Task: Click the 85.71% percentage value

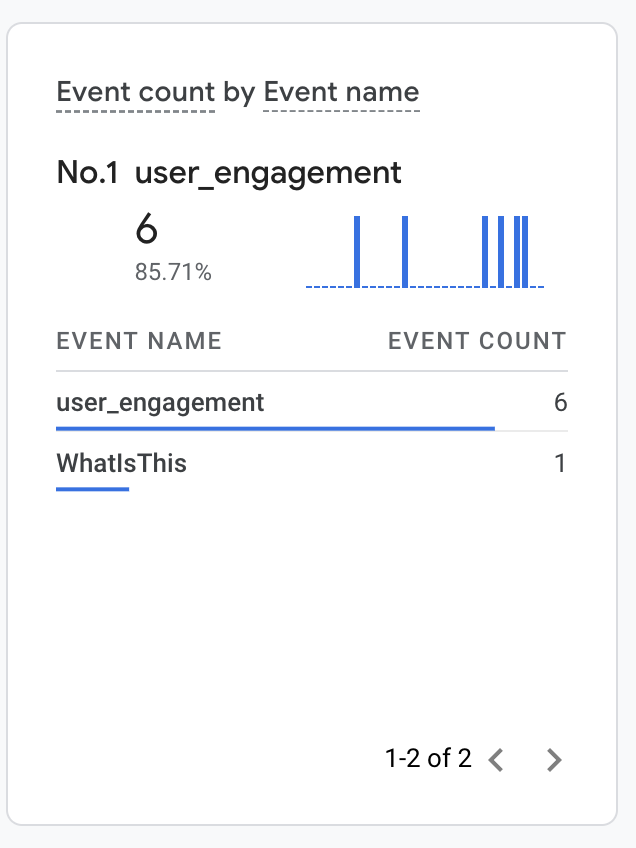Action: tap(173, 272)
